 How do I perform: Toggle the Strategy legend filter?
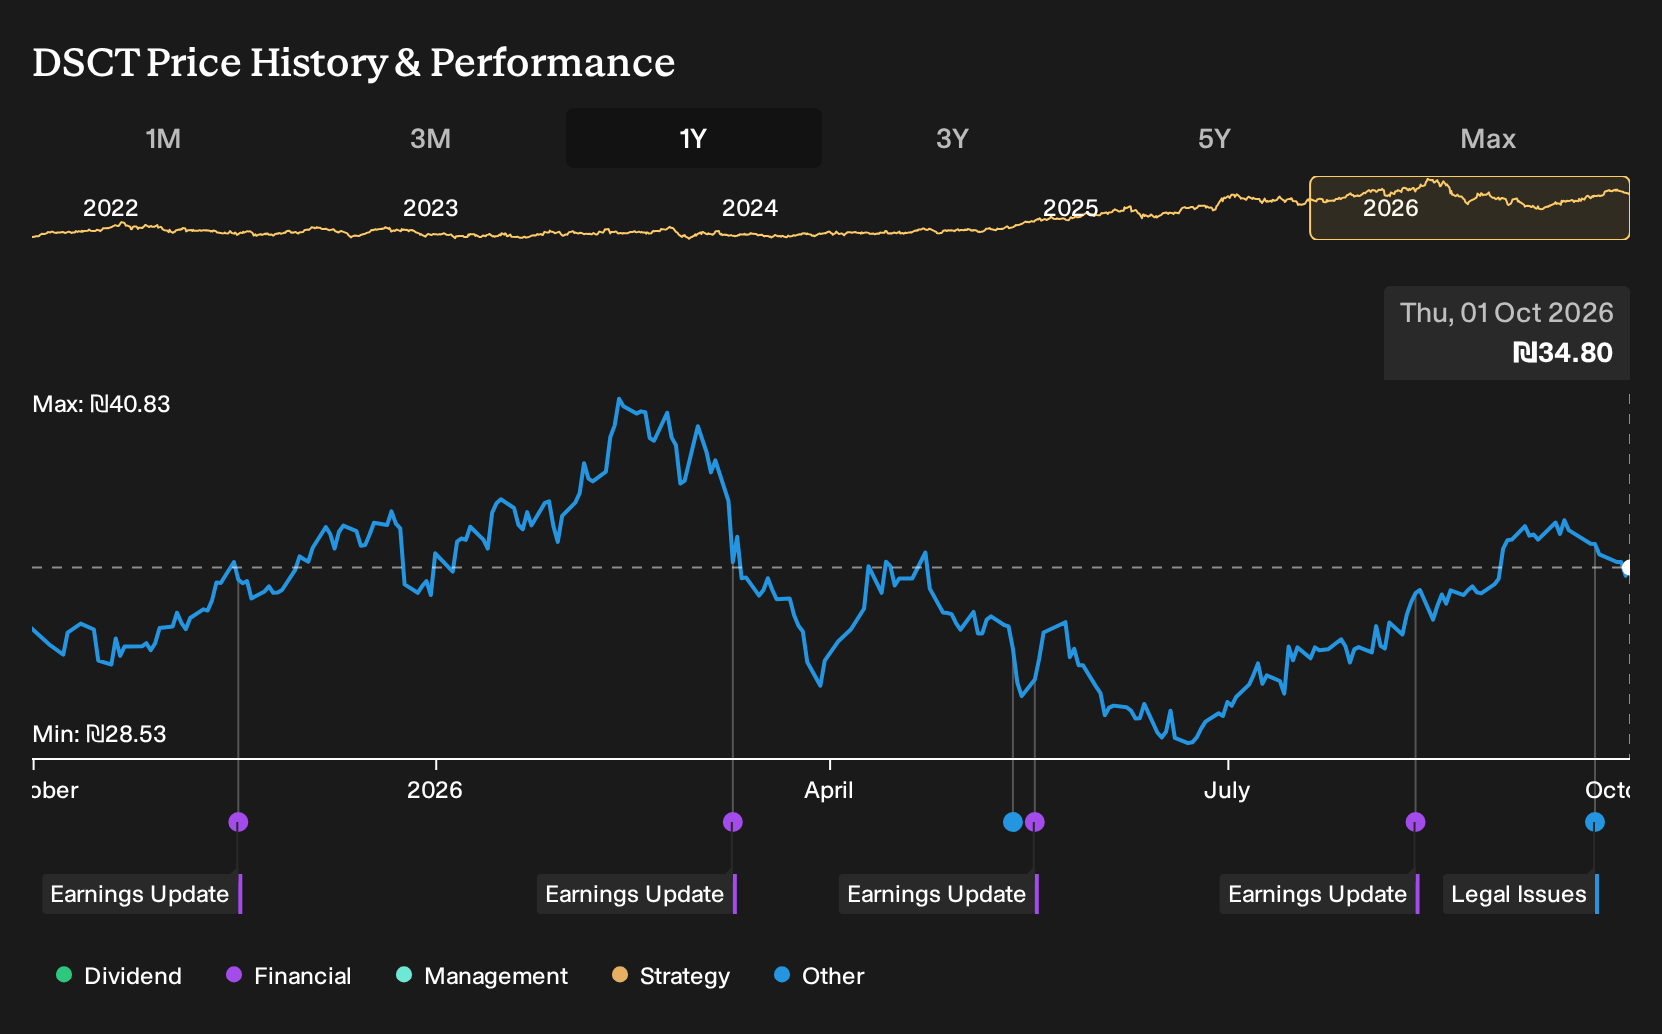pyautogui.click(x=671, y=976)
